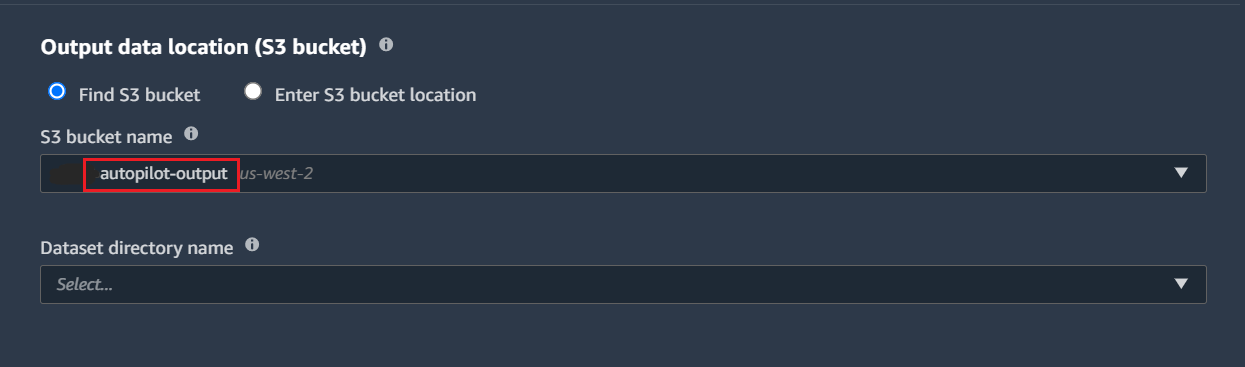Viewport: 1245px width, 367px height.
Task: Click the blurred prefix before autopilot-output
Action: (66, 174)
